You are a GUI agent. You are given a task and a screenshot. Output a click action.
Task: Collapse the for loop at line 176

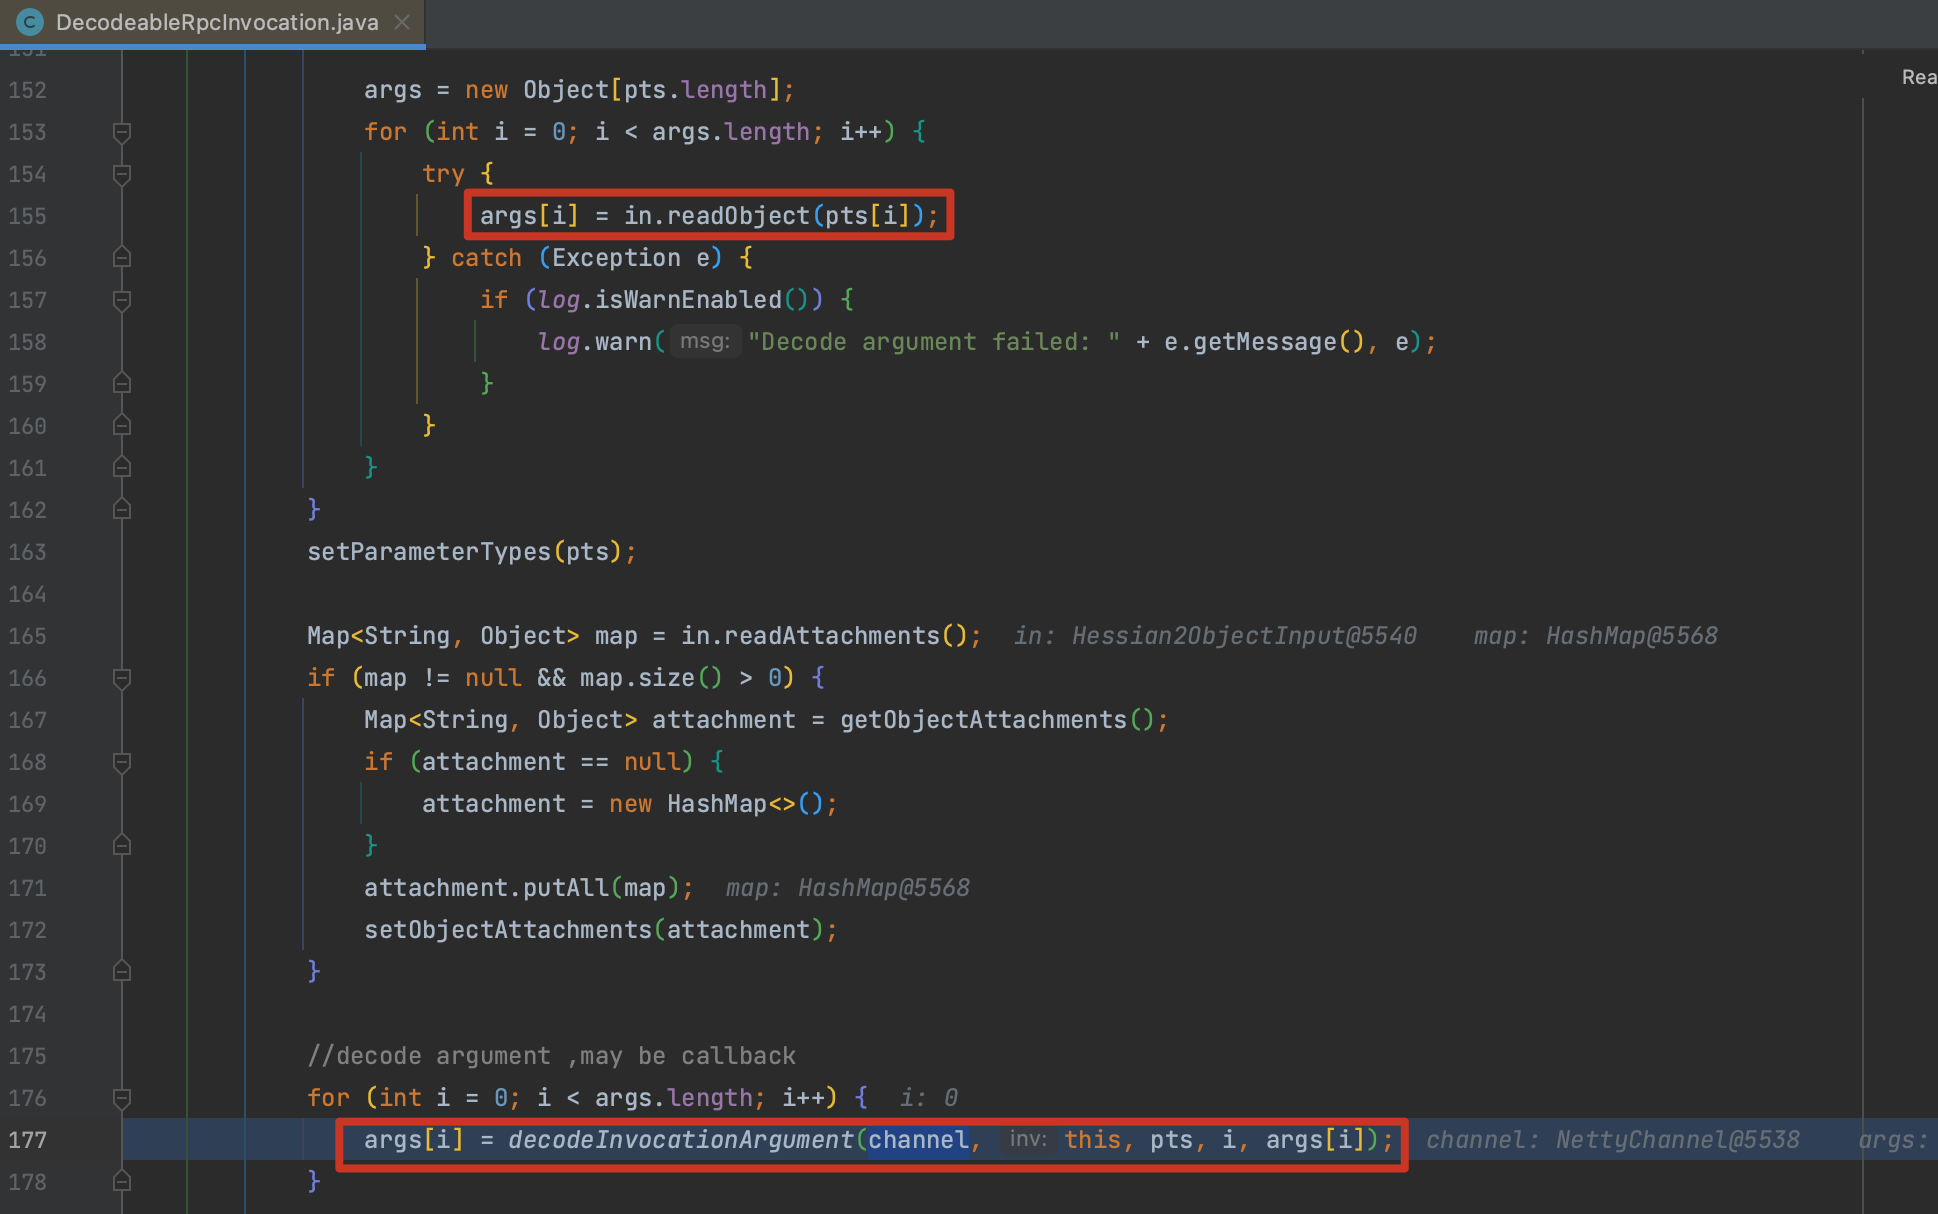(122, 1098)
